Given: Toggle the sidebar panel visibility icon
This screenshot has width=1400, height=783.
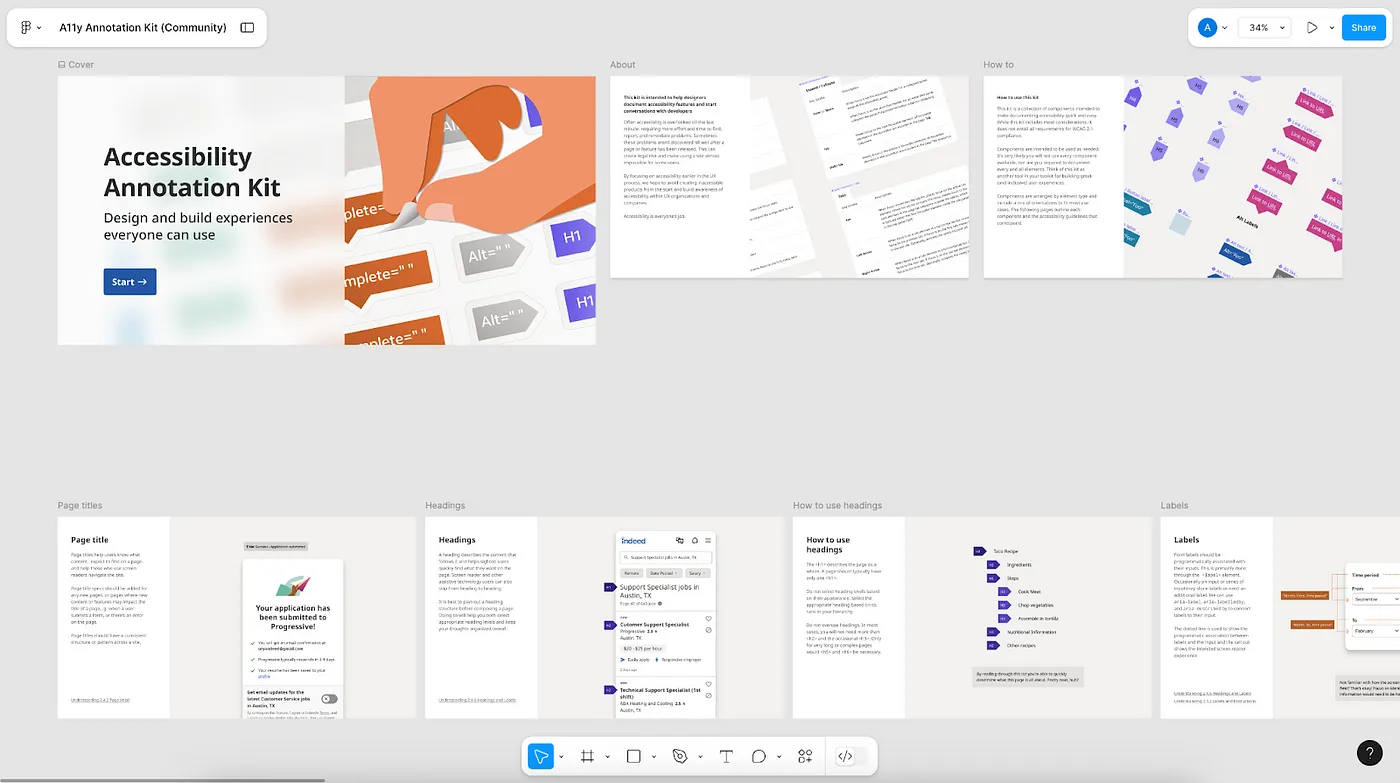Looking at the screenshot, I should pyautogui.click(x=247, y=28).
